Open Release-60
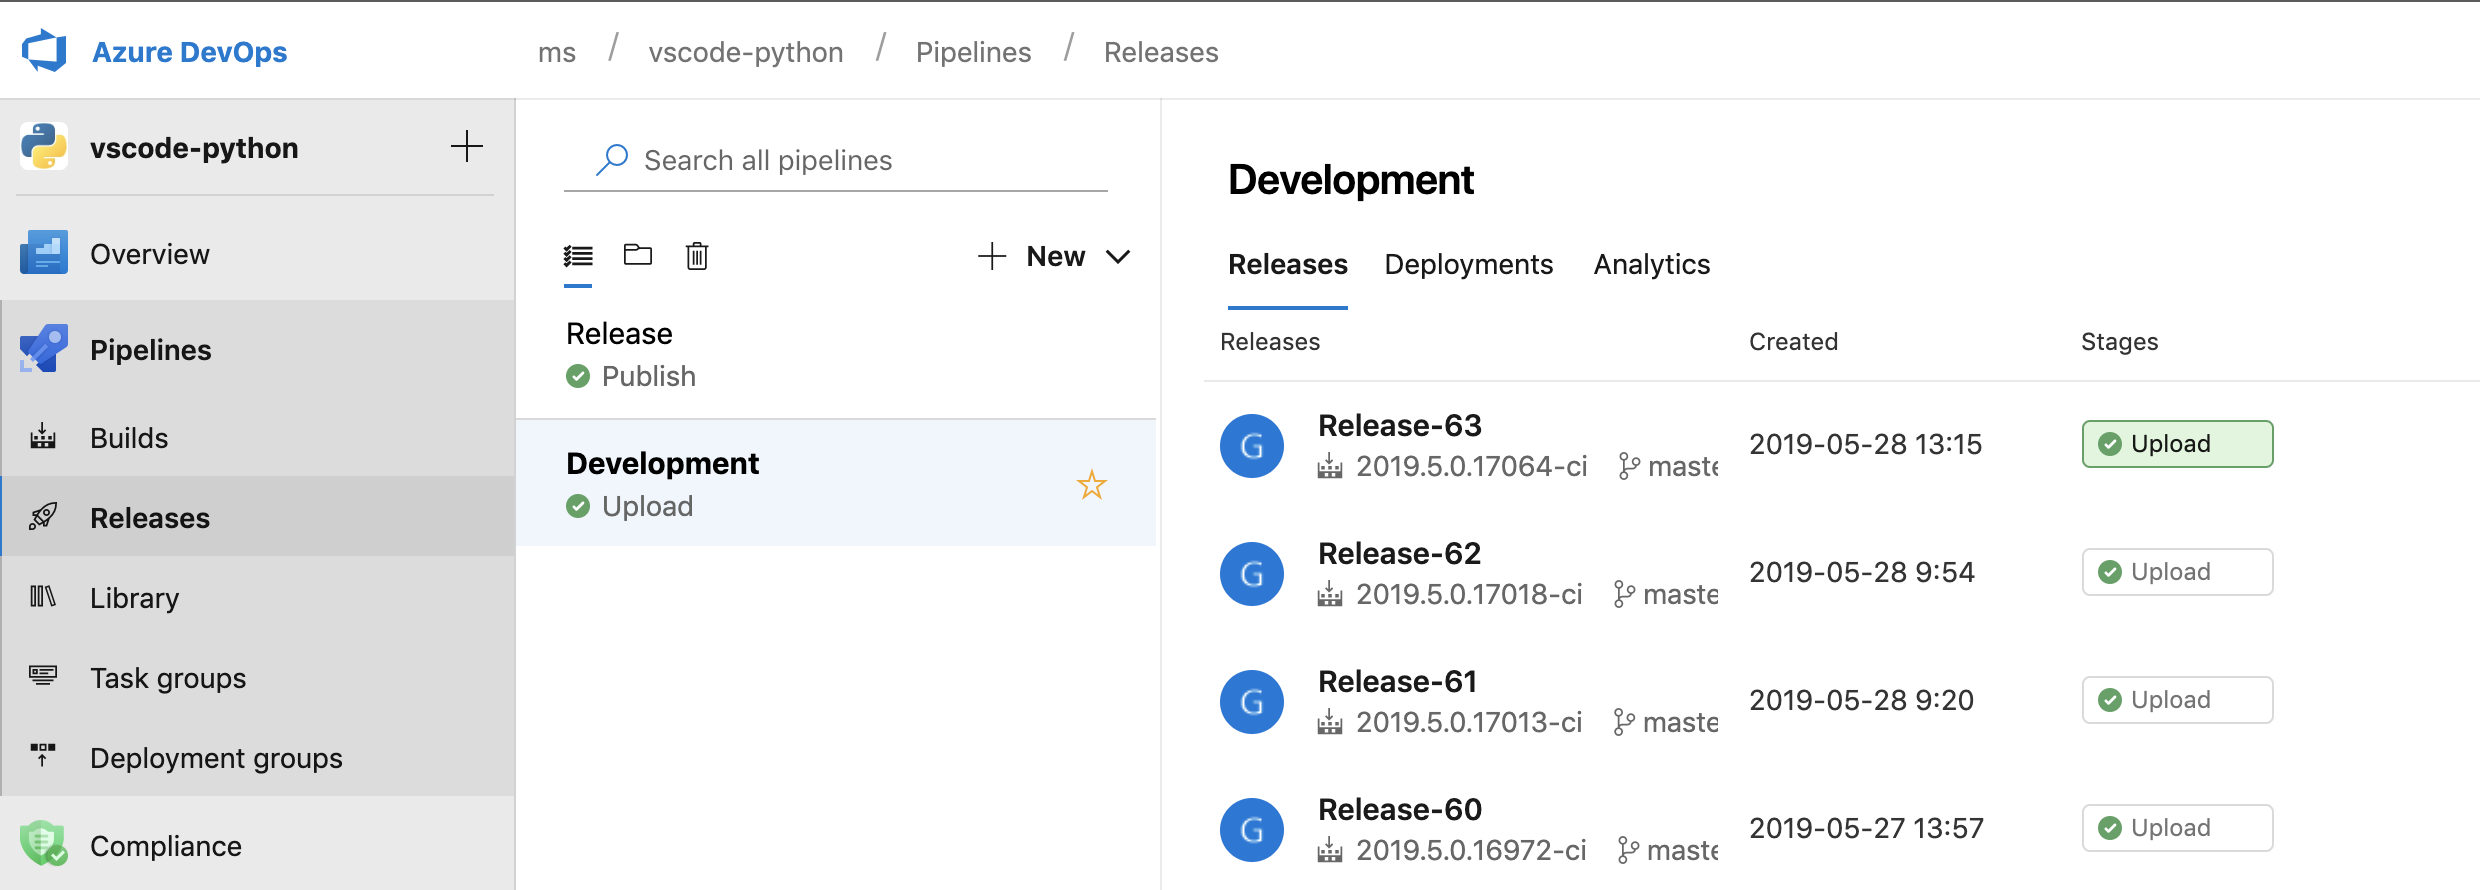2480x890 pixels. [1399, 809]
